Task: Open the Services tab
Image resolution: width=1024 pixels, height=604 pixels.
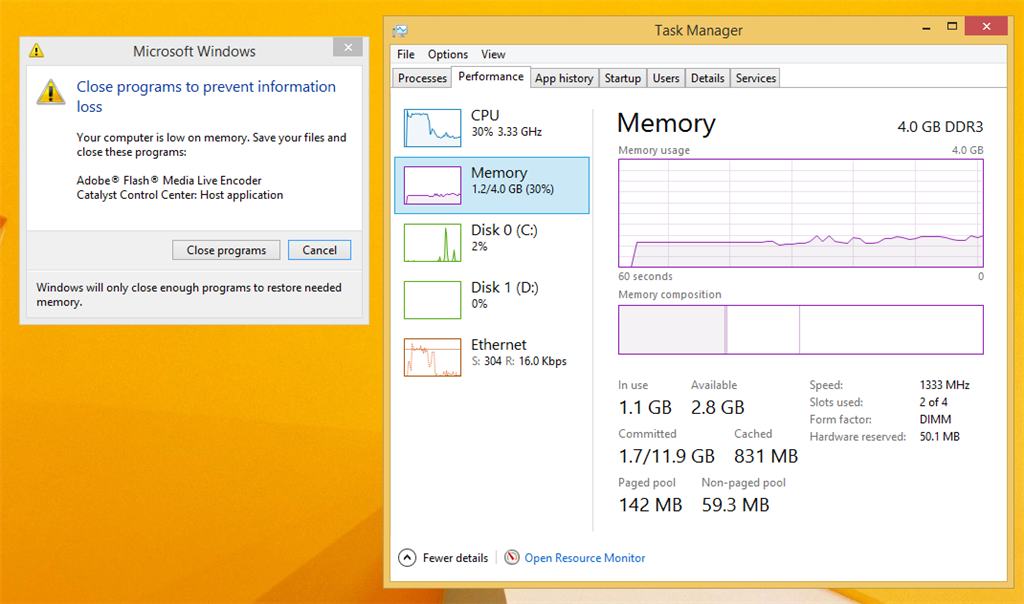Action: coord(755,77)
